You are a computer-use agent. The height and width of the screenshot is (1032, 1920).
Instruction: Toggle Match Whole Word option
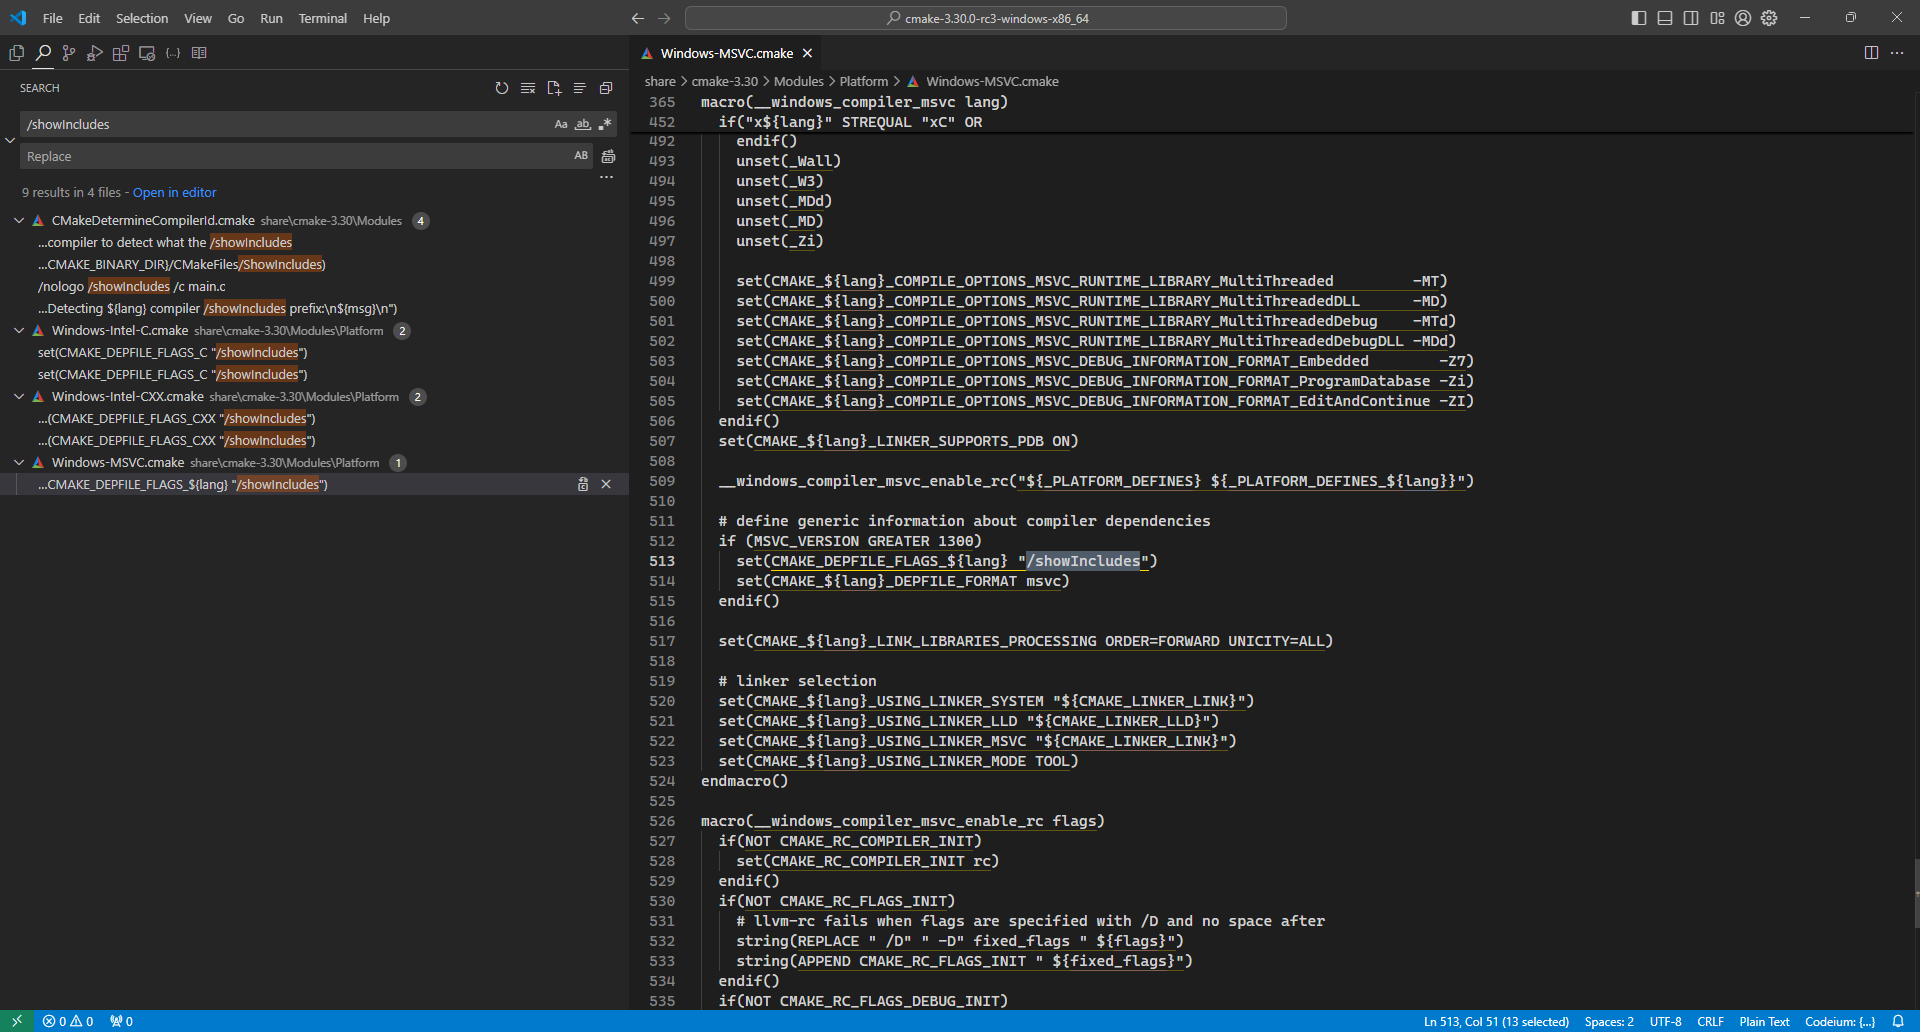583,124
